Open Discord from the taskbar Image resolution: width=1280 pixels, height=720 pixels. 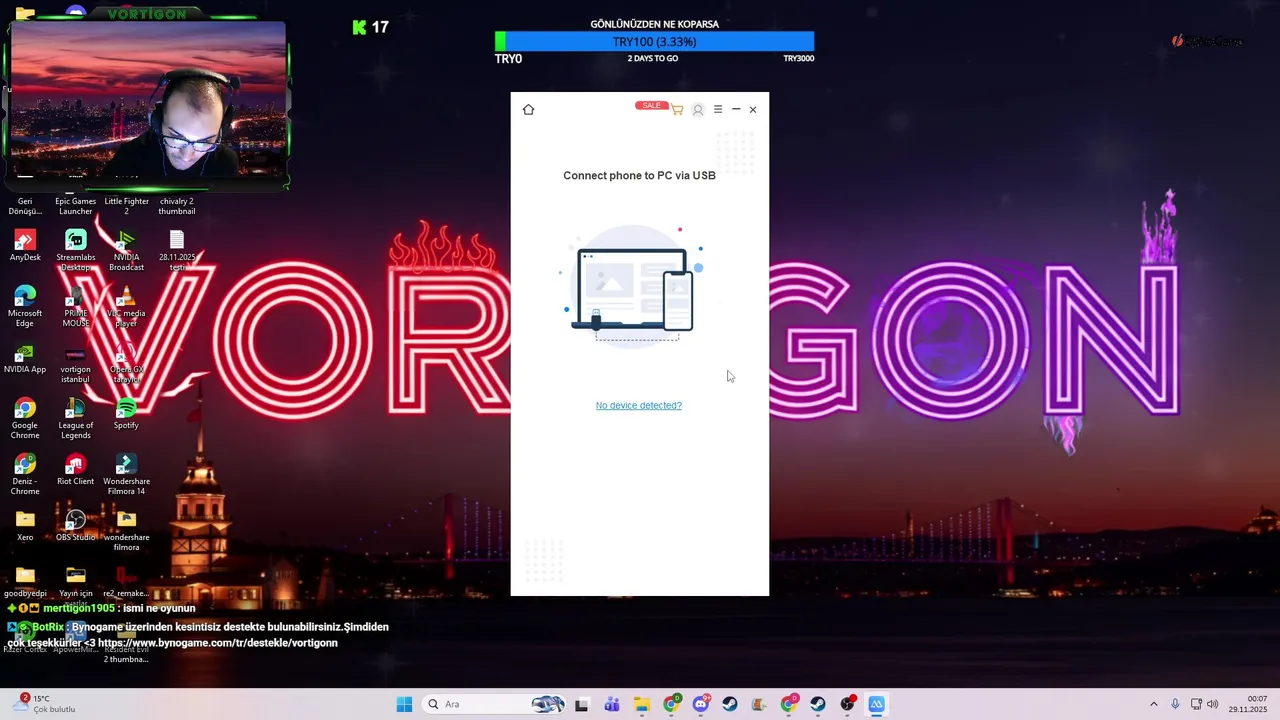click(x=701, y=704)
